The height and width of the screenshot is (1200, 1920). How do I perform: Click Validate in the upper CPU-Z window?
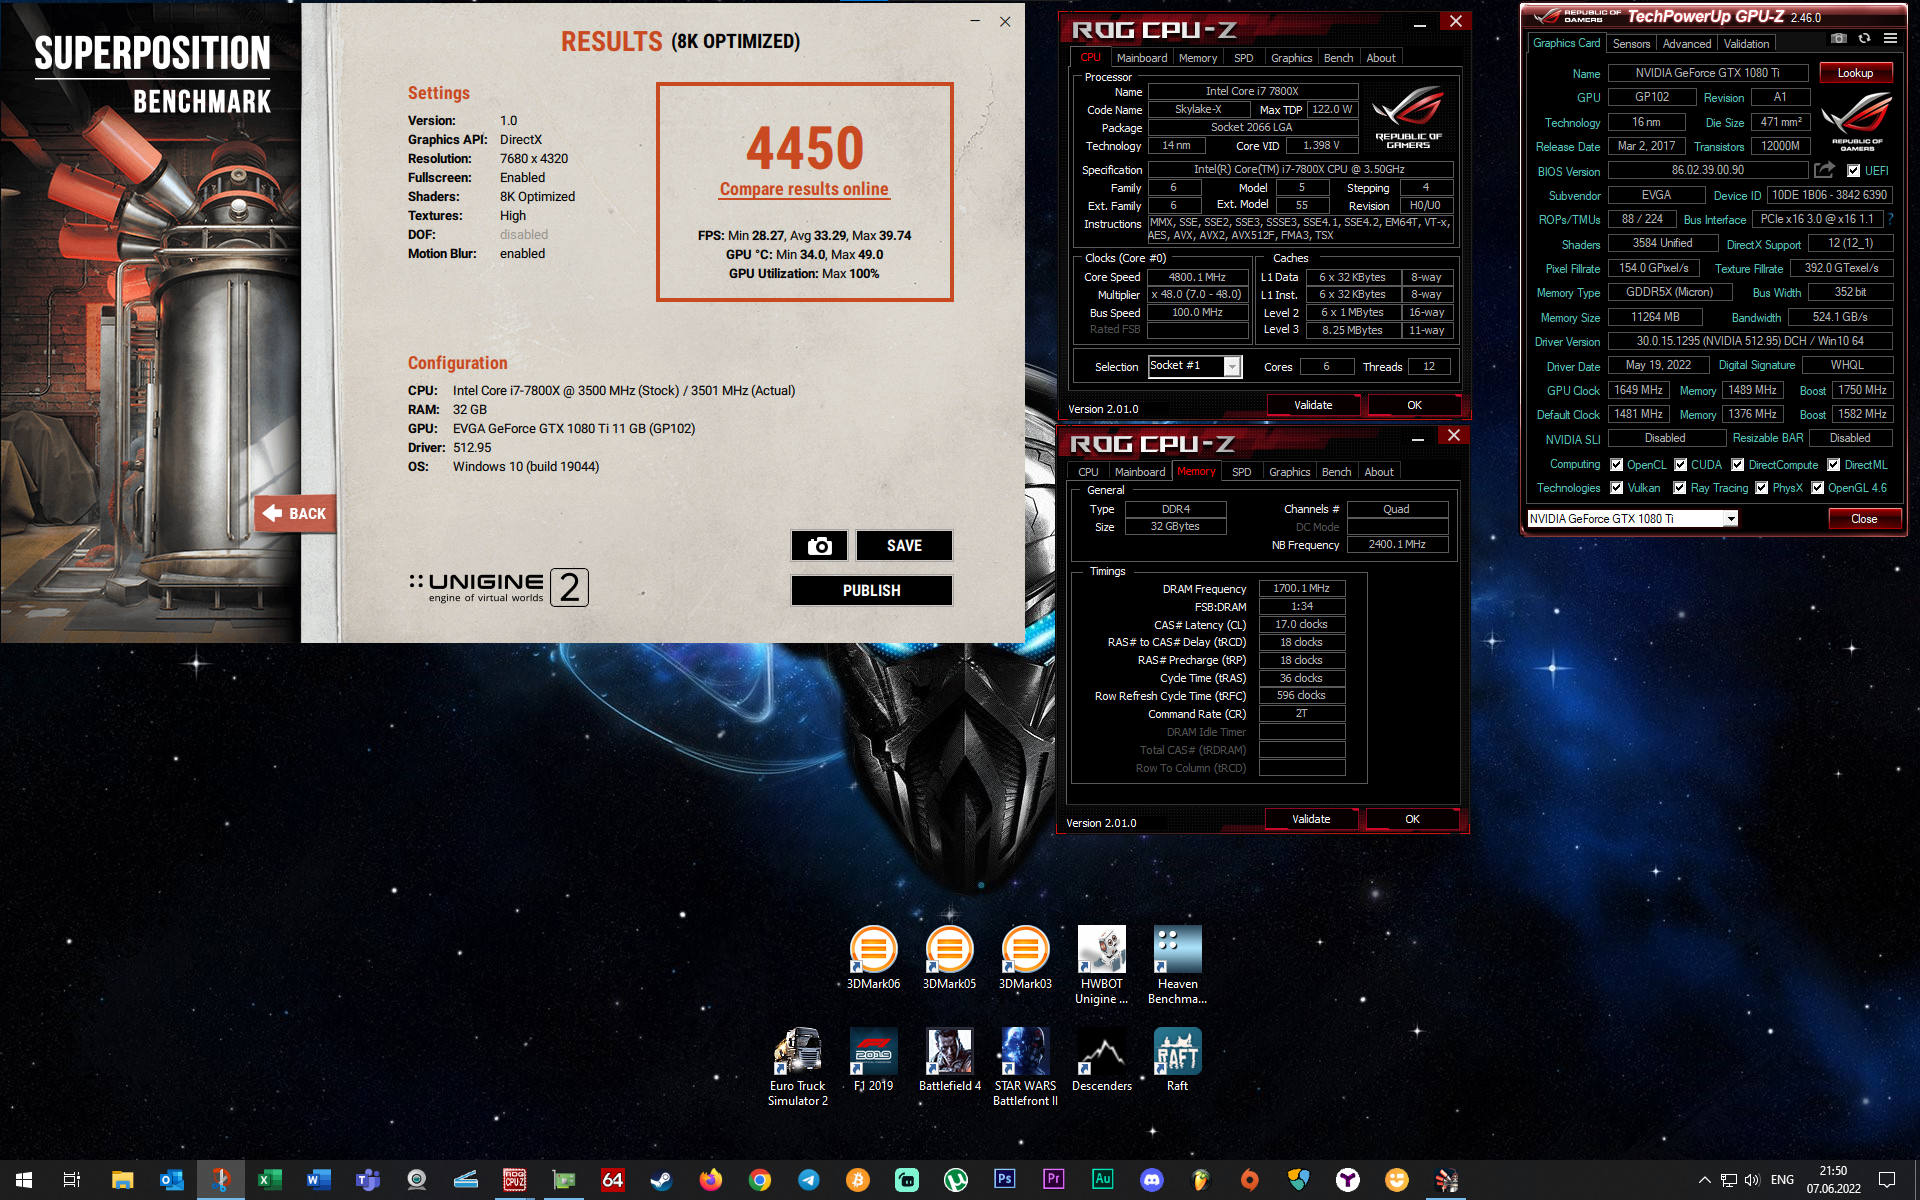[x=1313, y=405]
